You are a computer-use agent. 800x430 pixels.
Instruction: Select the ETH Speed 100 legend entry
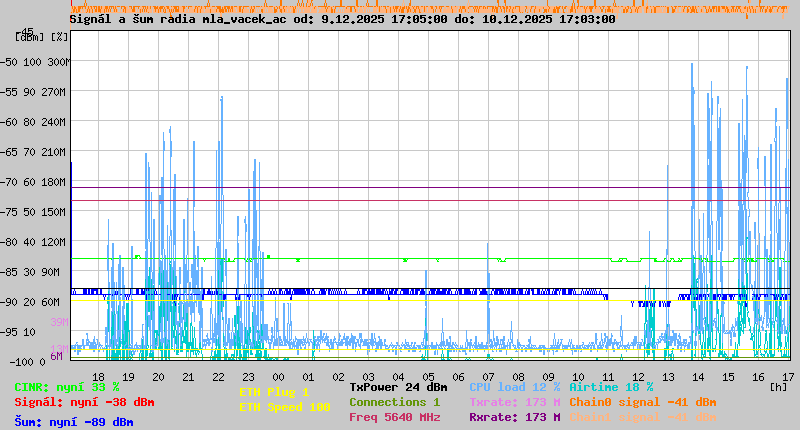[284, 407]
